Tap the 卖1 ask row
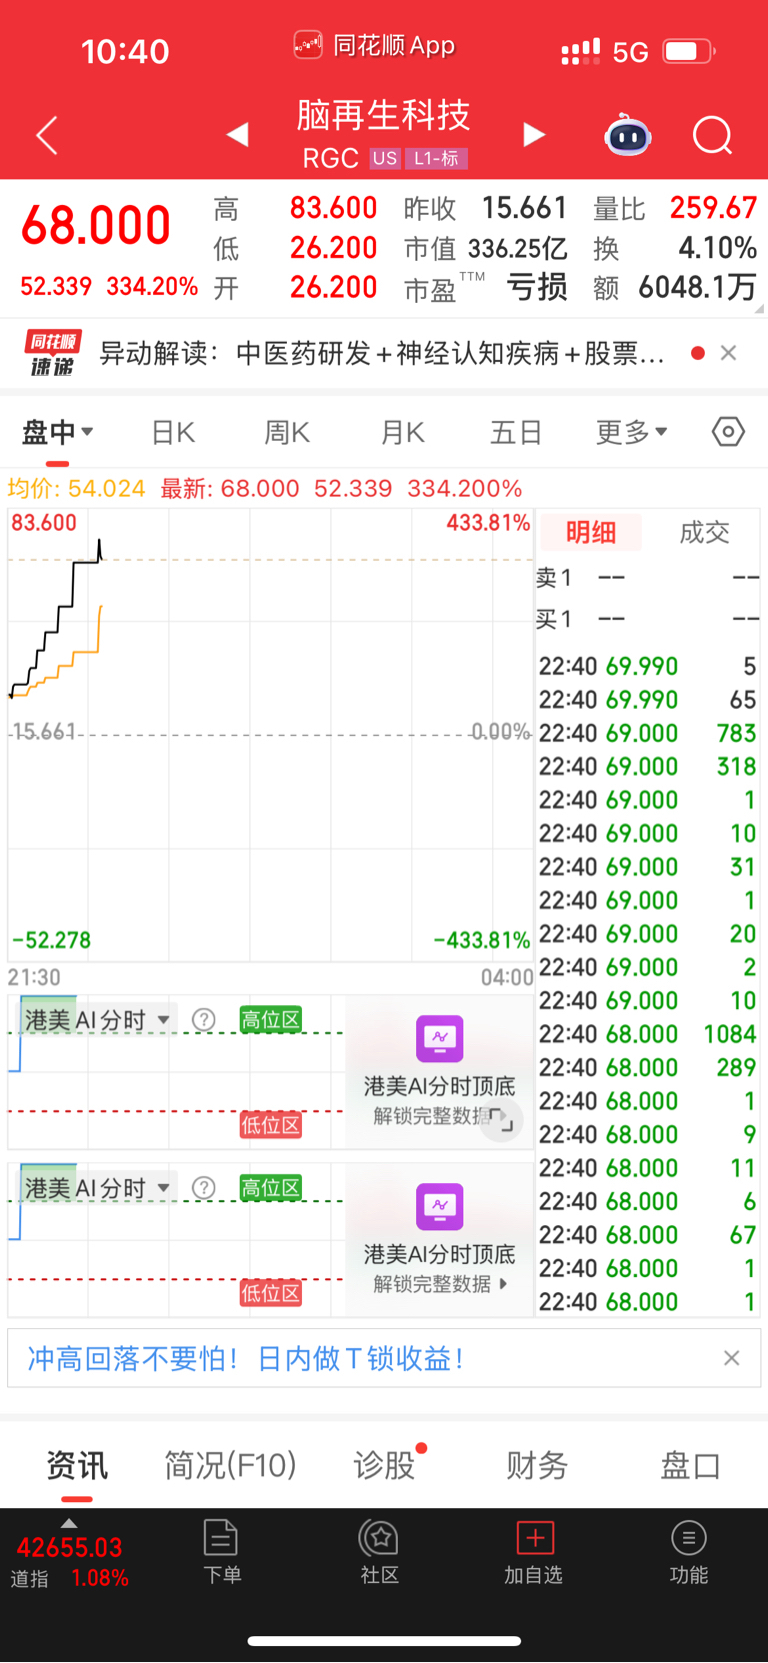This screenshot has width=768, height=1663. click(647, 577)
